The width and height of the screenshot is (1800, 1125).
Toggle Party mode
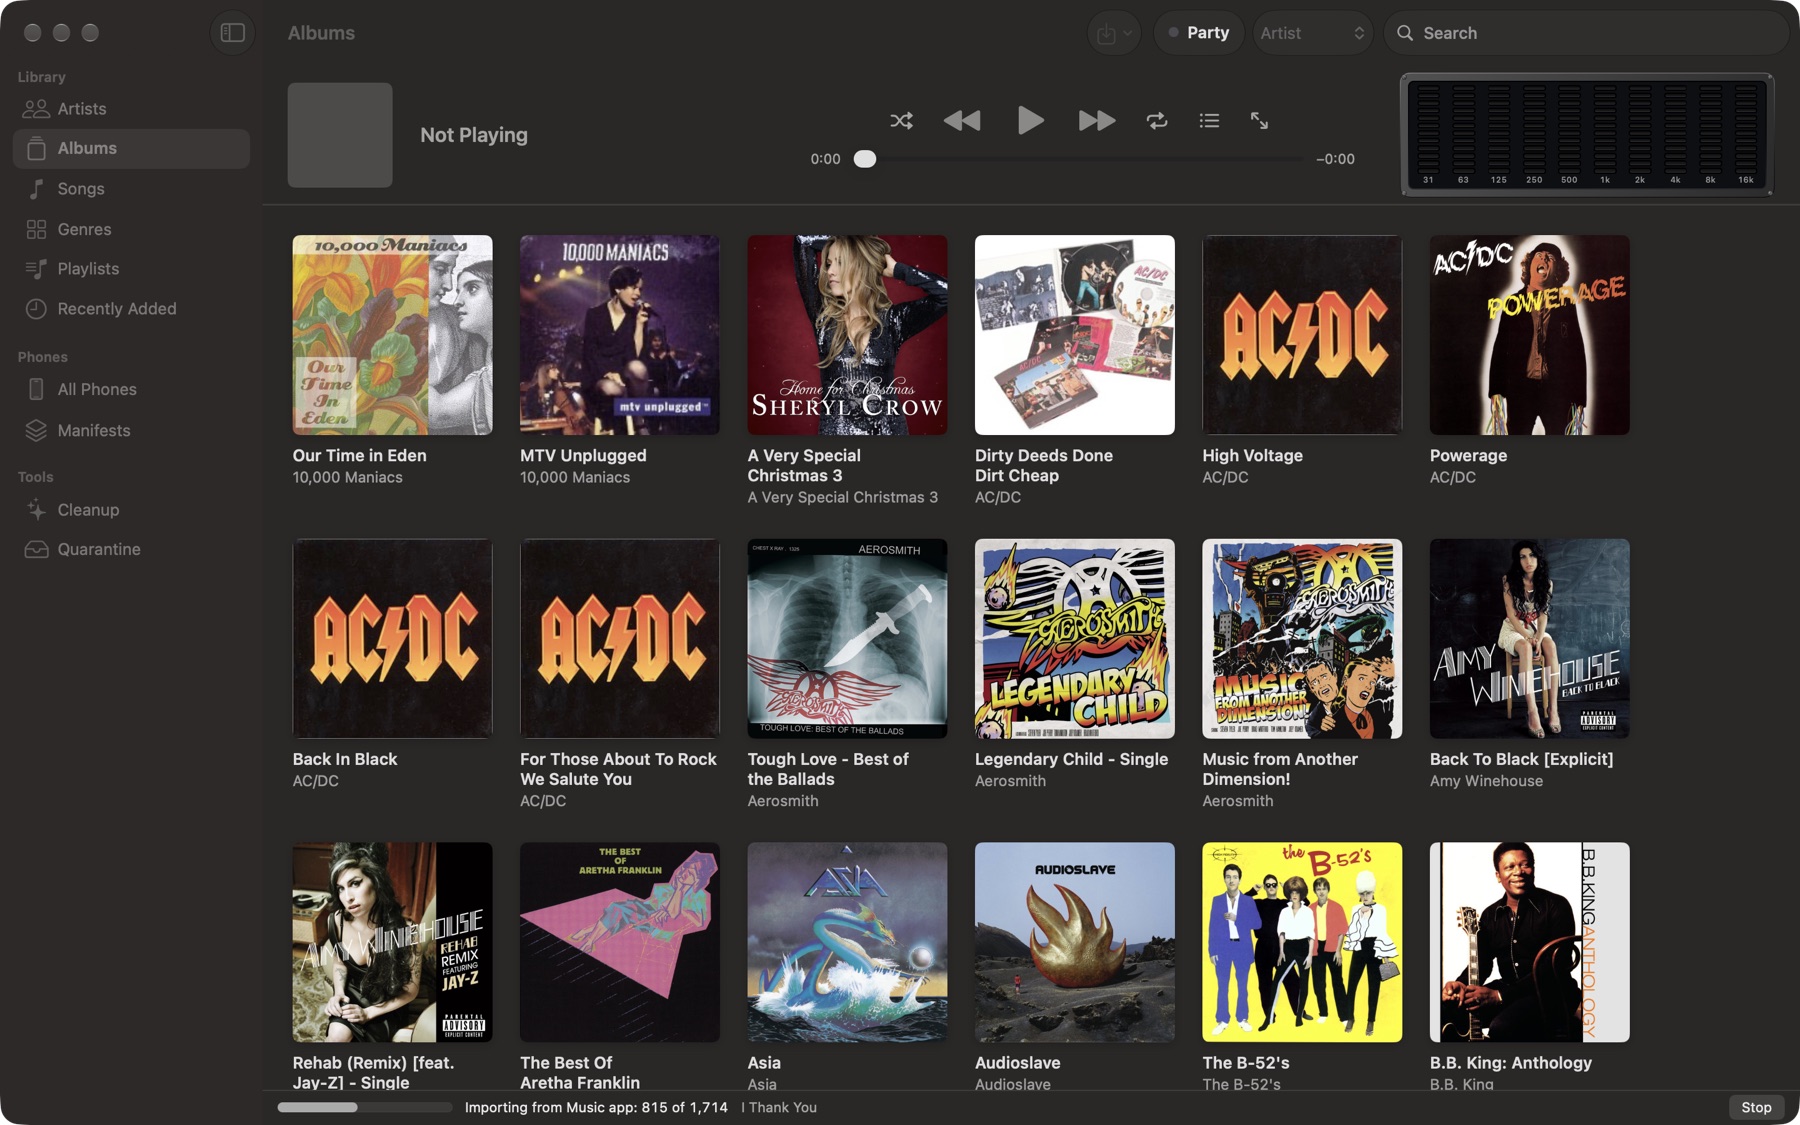tap(1198, 33)
